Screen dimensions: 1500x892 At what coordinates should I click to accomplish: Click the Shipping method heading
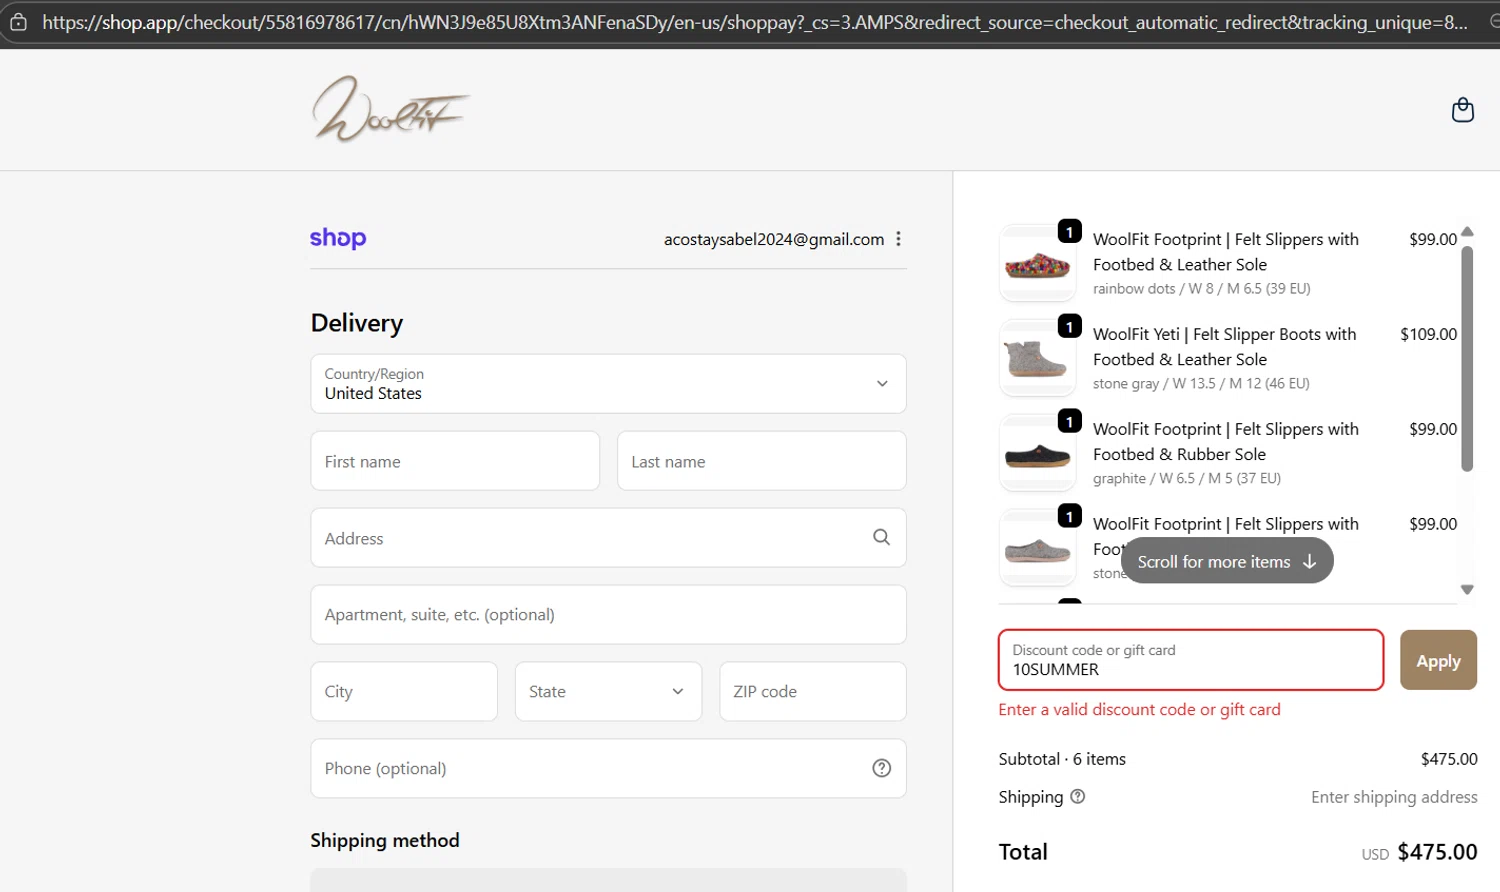[x=385, y=840]
